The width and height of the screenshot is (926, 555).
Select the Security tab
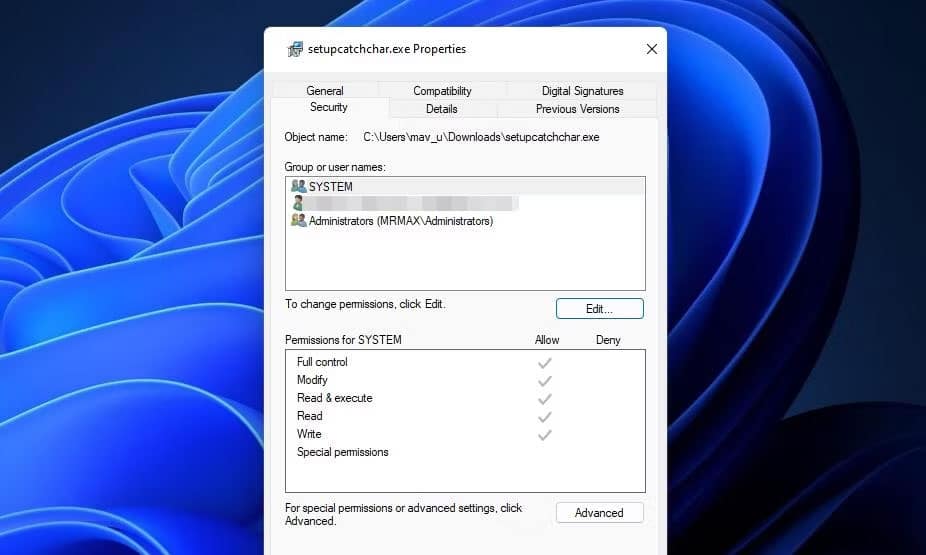[x=329, y=107]
